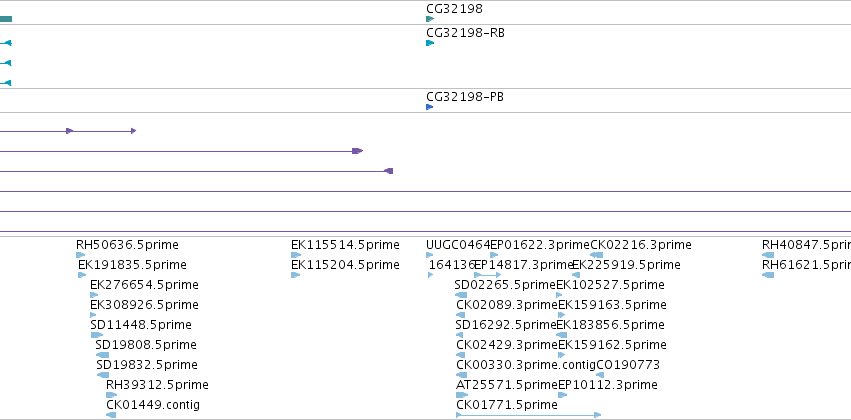Open the EK115514.5prime label
Screen dimensions: 851x420
coord(345,245)
